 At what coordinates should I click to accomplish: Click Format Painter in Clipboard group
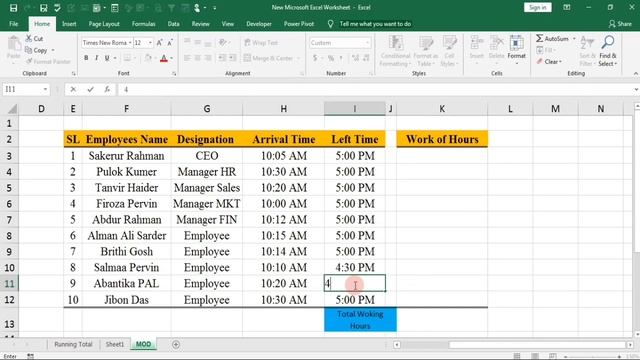(x=48, y=62)
